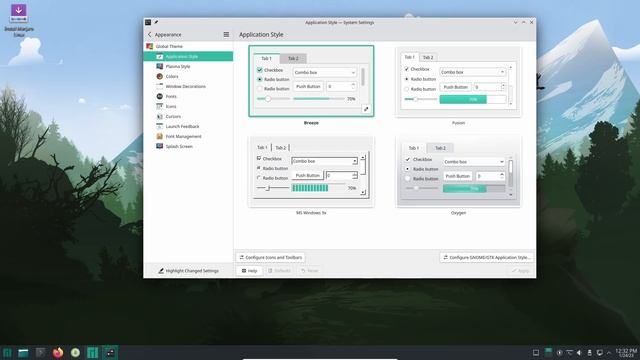Select the second Radio button in the Fusion preview
This screenshot has height=360, width=640.
click(x=407, y=89)
